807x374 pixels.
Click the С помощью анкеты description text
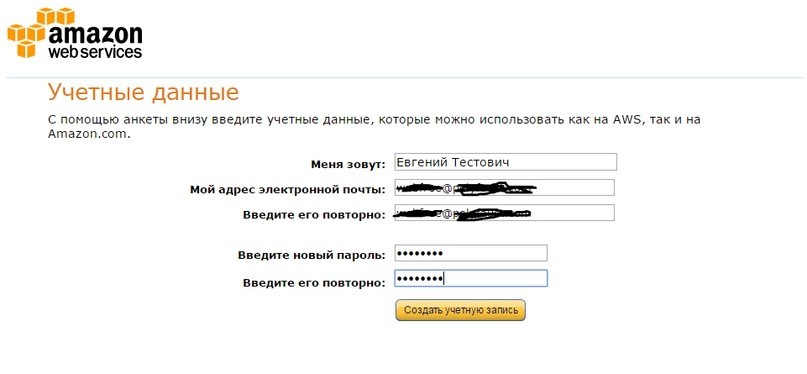pos(374,127)
